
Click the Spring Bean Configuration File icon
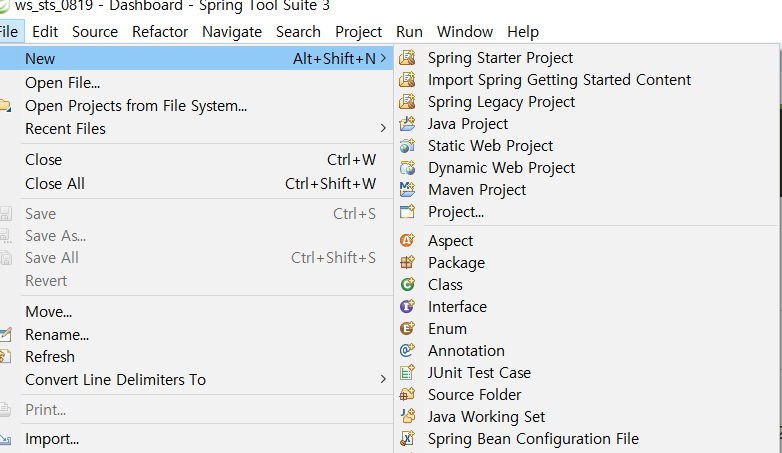(407, 438)
